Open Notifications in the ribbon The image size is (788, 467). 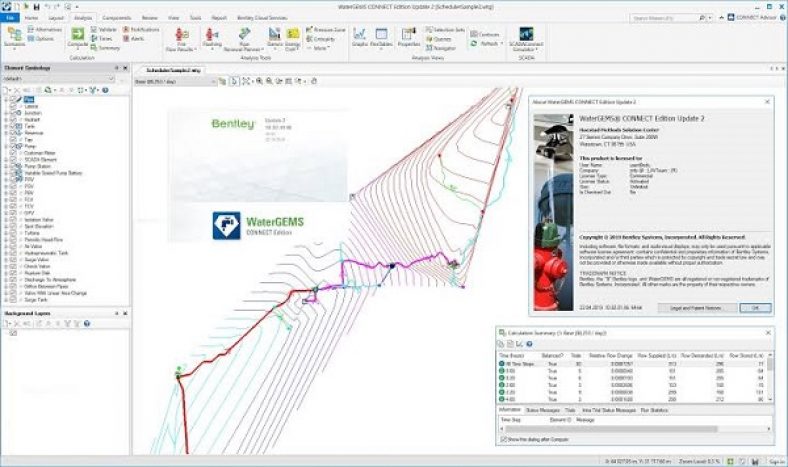[x=141, y=30]
